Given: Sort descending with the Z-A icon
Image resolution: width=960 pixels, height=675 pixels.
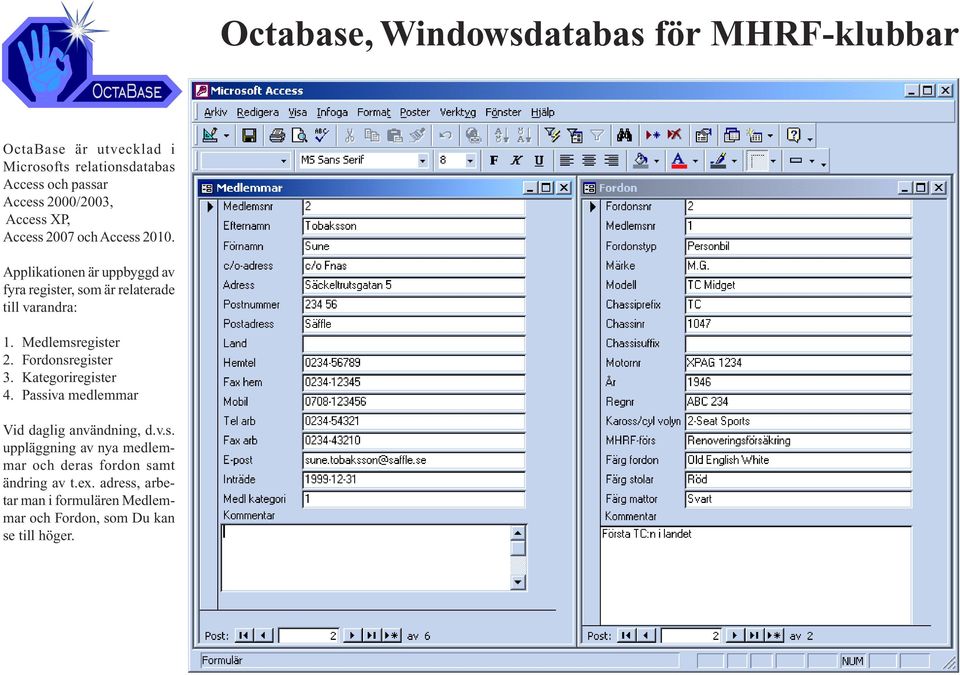Looking at the screenshot, I should coord(524,135).
